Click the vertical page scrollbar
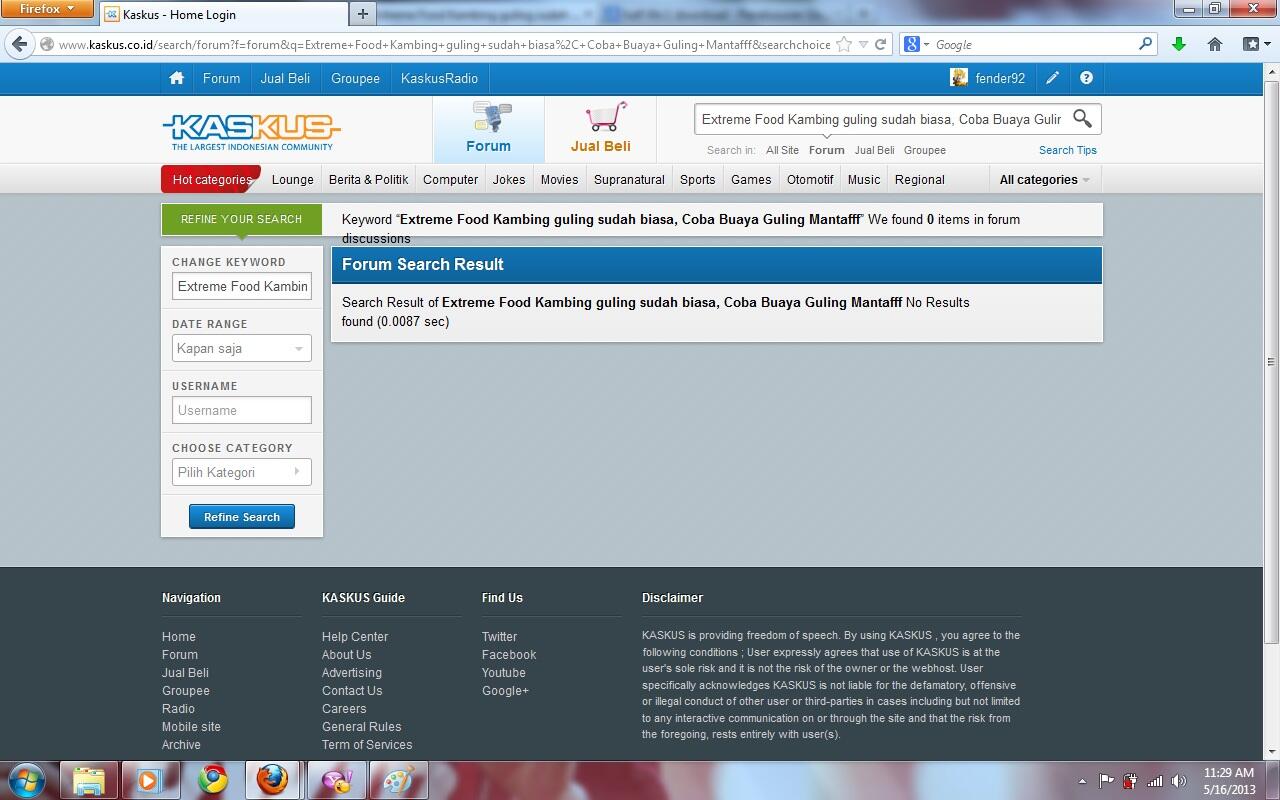The image size is (1280, 800). [1271, 362]
